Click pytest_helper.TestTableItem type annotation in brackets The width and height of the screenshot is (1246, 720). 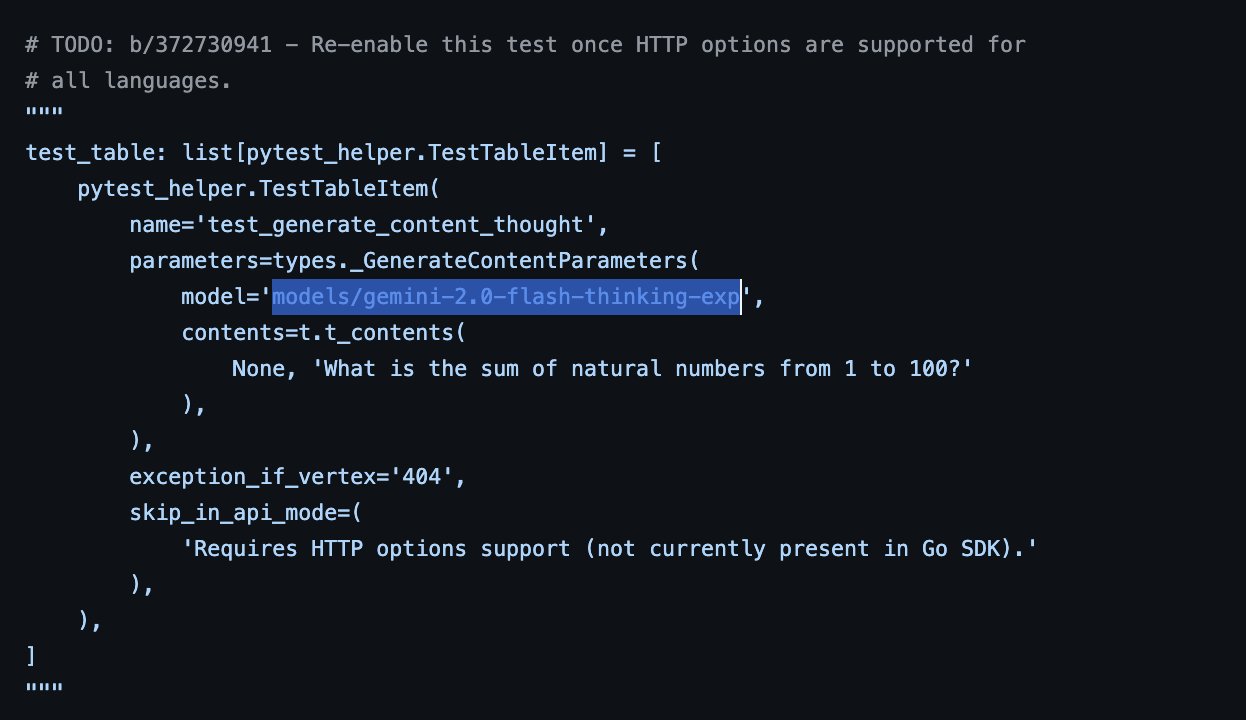[419, 153]
